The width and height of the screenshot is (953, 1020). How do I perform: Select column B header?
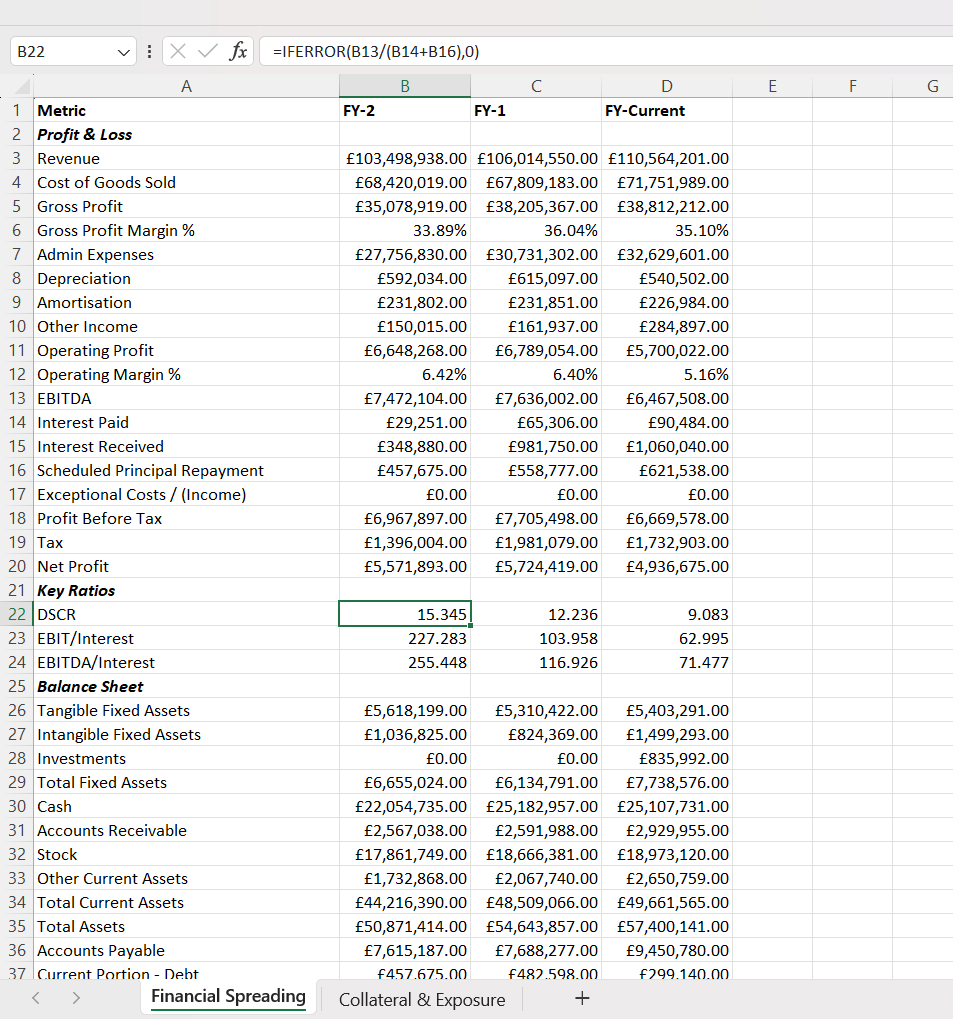(x=405, y=87)
